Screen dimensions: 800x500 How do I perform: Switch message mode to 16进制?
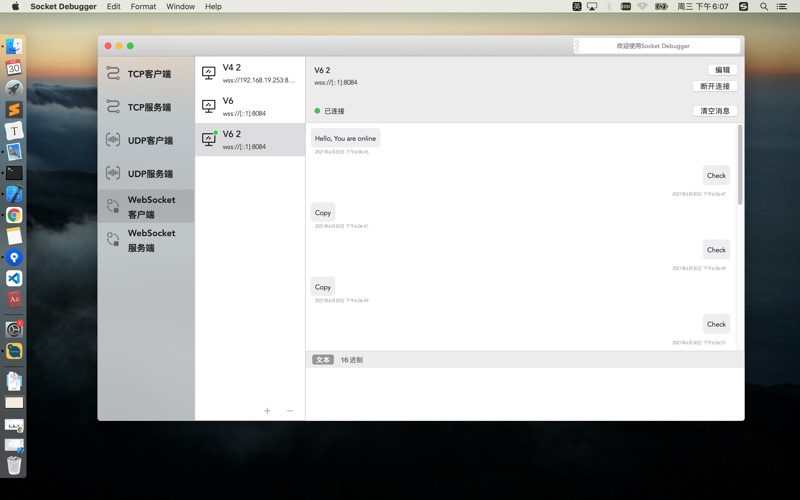point(352,360)
